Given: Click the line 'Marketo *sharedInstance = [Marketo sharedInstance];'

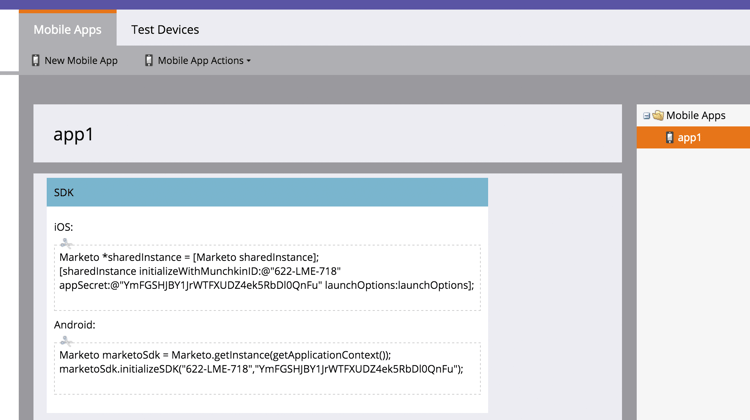Looking at the screenshot, I should click(189, 257).
